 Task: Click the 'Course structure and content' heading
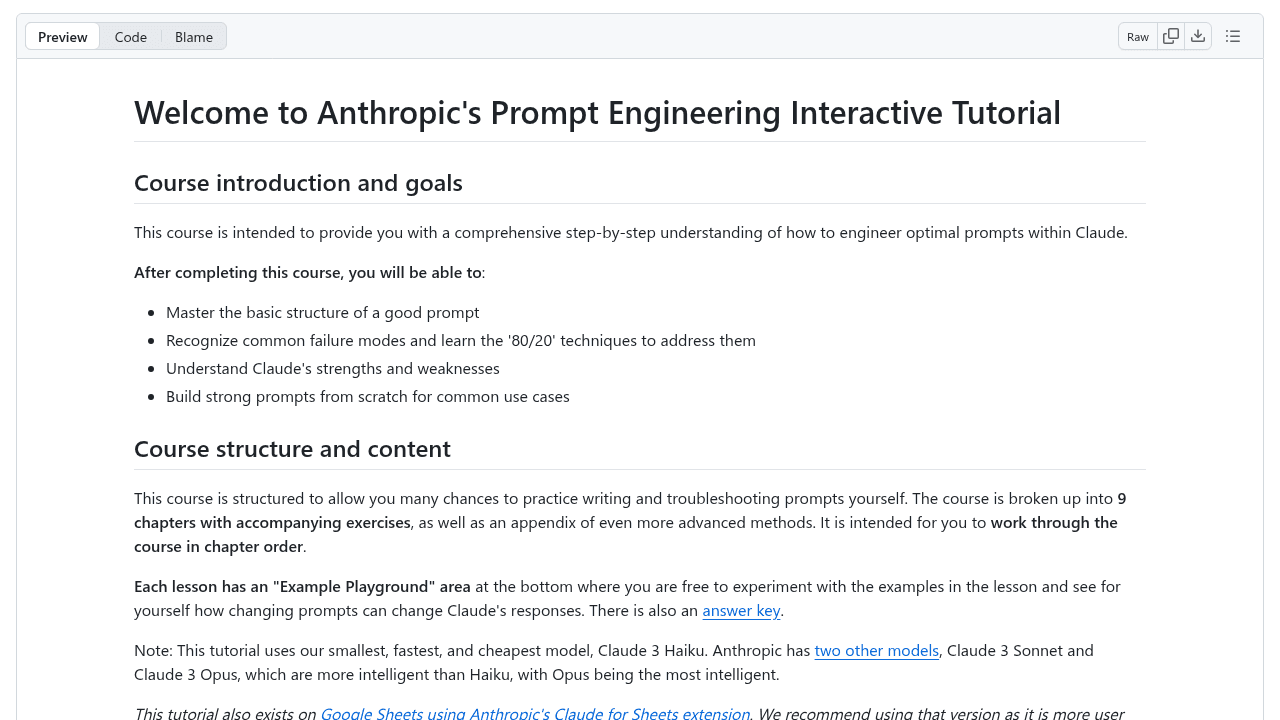click(292, 449)
